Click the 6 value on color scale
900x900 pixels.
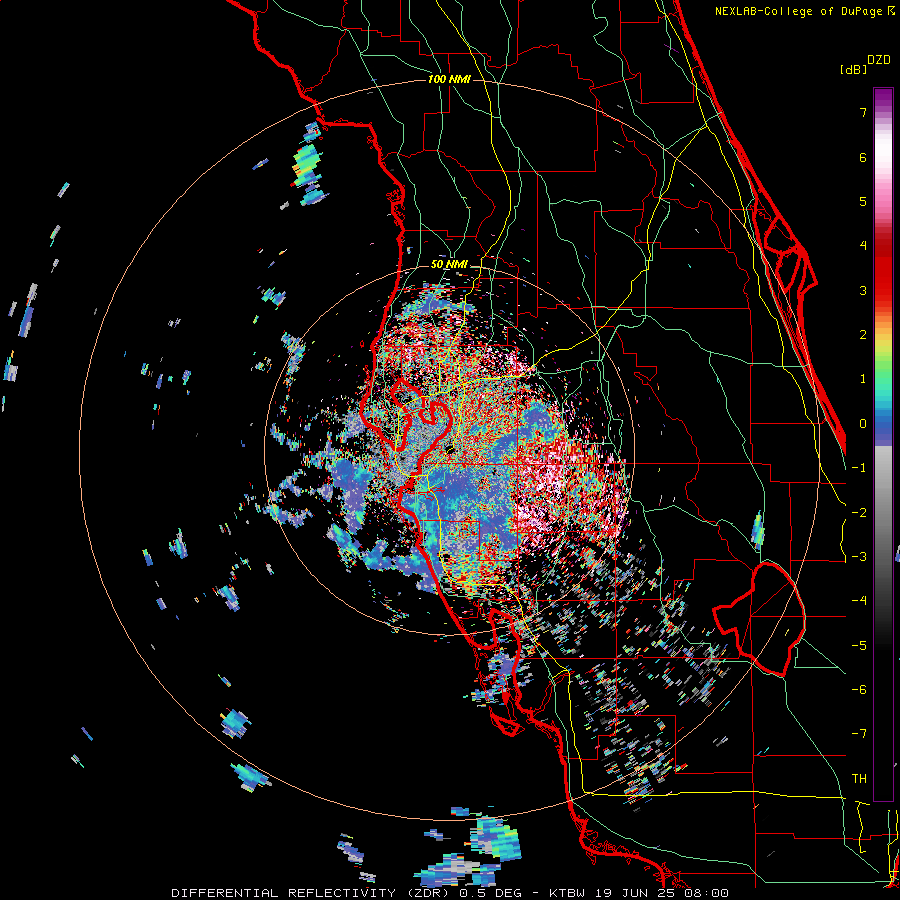coord(863,157)
